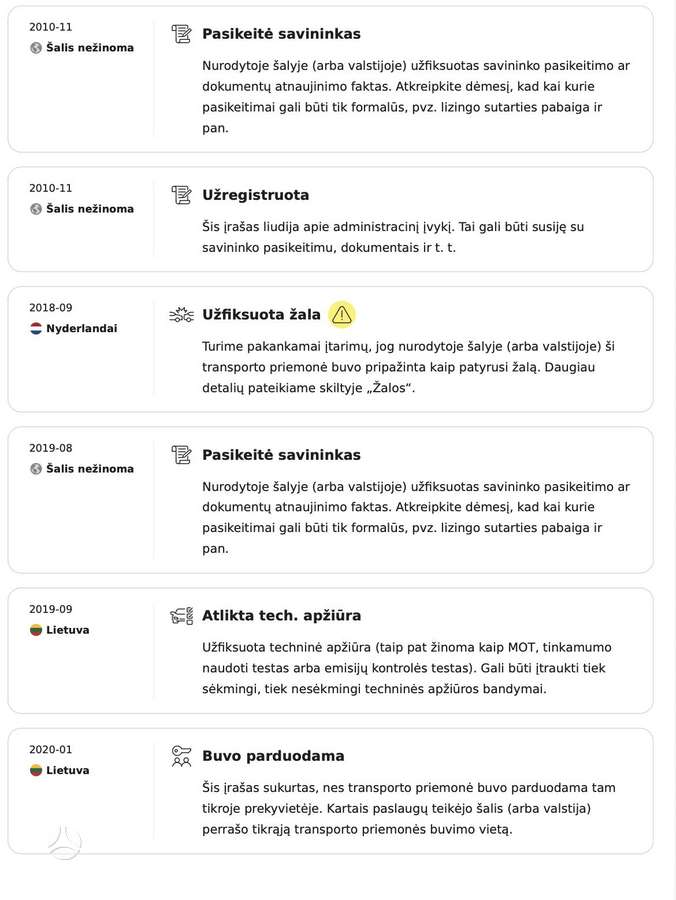Click the key and people icon by Buvo parduodama
This screenshot has height=900, width=676.
click(x=181, y=757)
